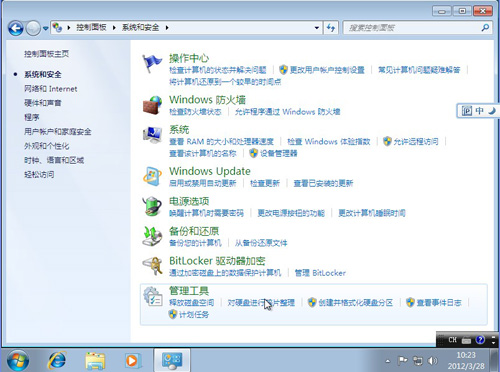Open 计划任务 link
This screenshot has width=500, height=372.
point(194,314)
